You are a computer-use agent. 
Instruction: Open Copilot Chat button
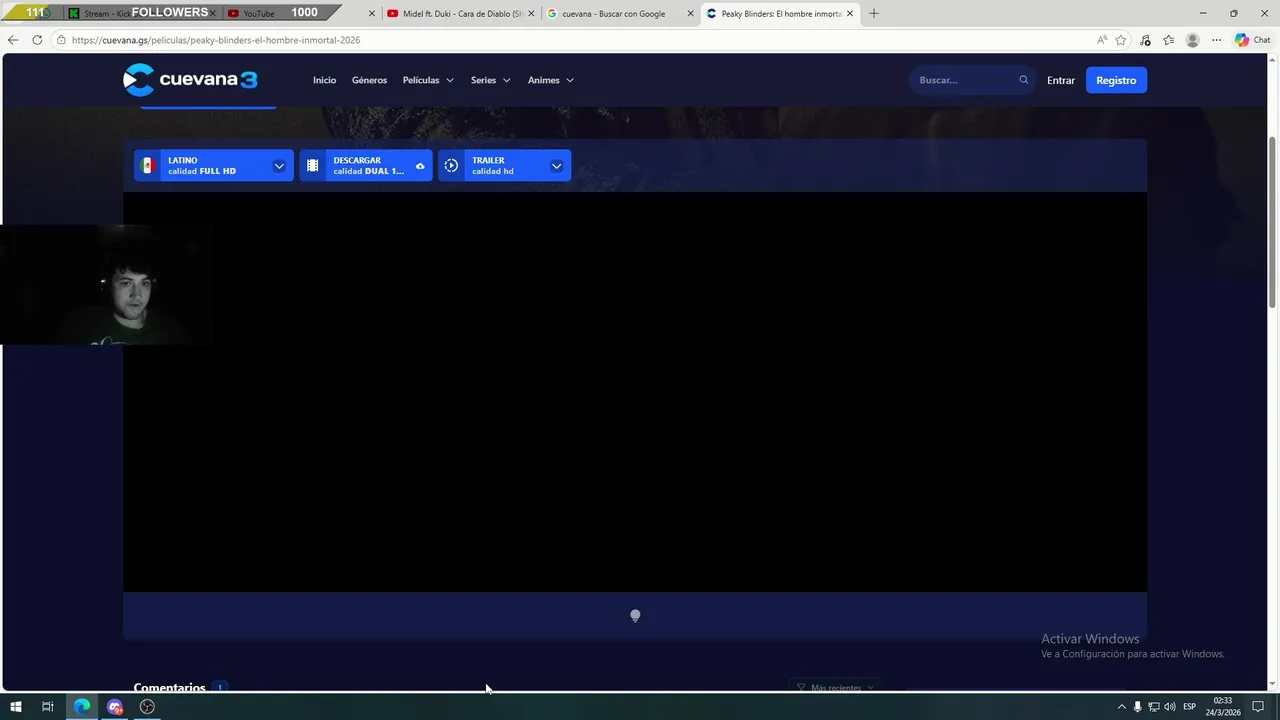click(x=1252, y=40)
